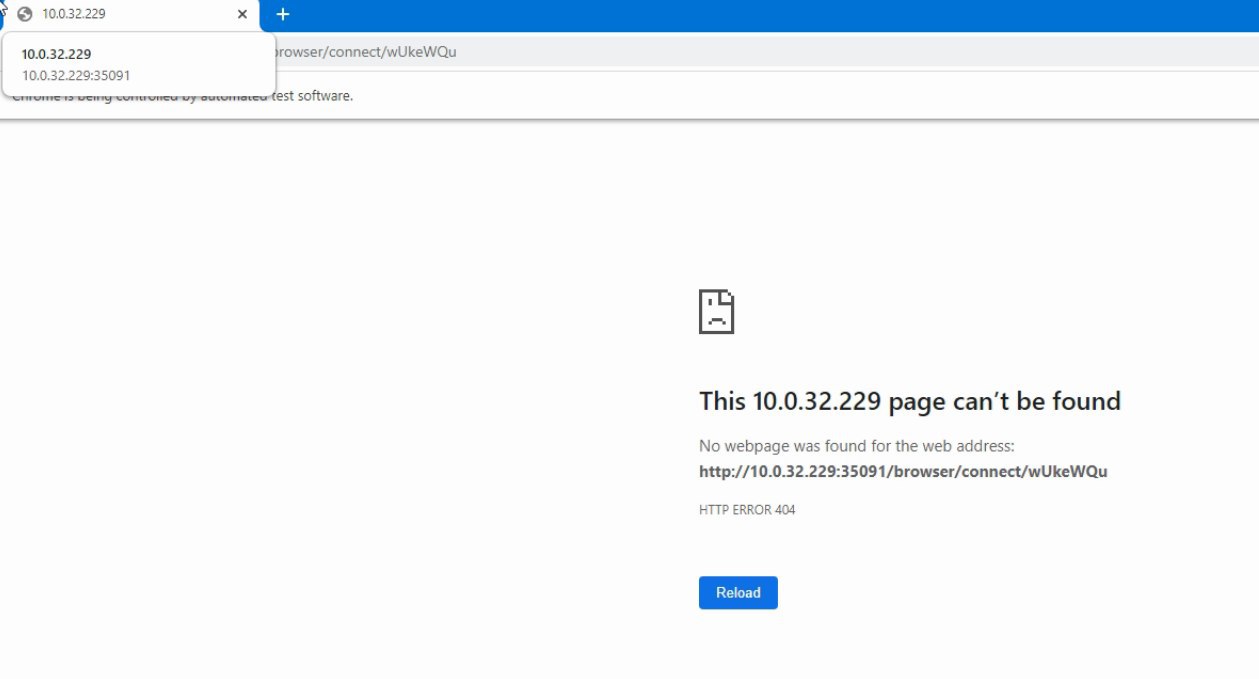The image size is (1259, 679).
Task: Click the blue Reload button
Action: [x=738, y=592]
